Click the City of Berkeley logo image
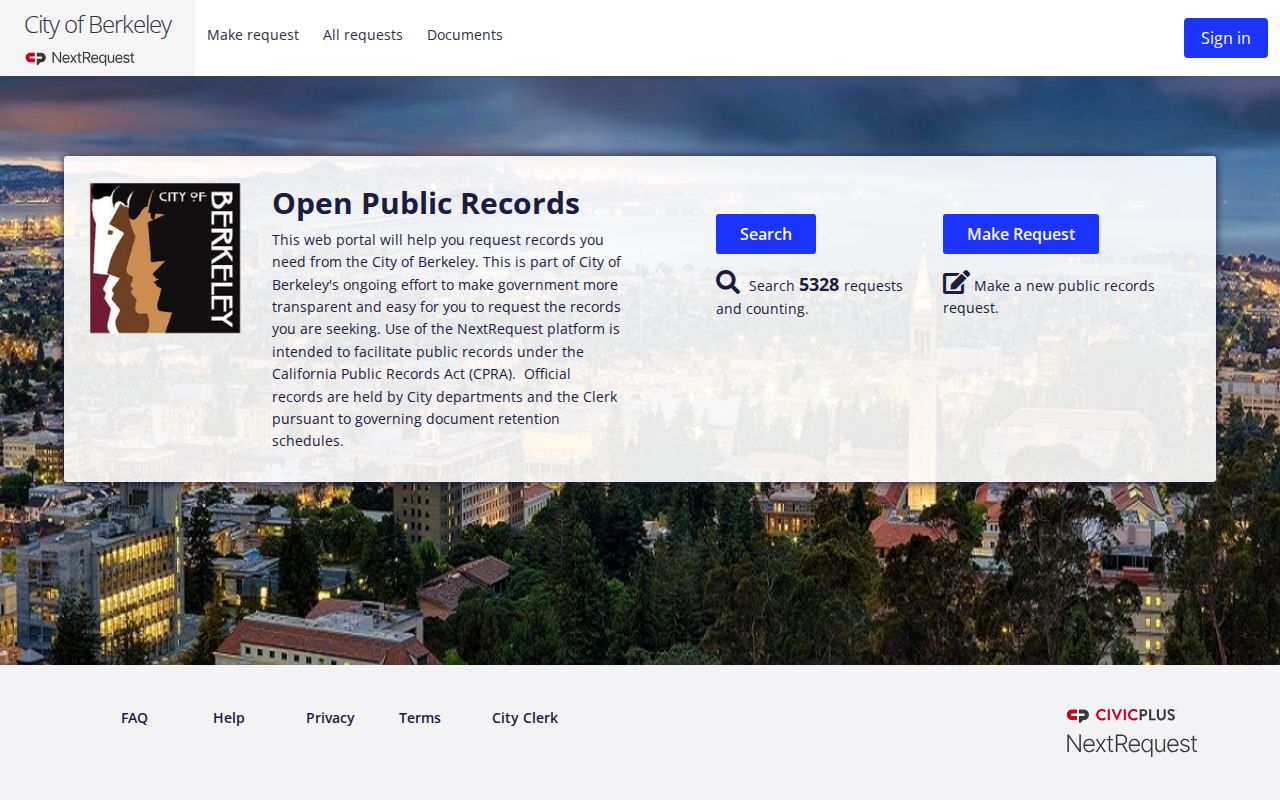This screenshot has height=800, width=1280. pos(165,258)
